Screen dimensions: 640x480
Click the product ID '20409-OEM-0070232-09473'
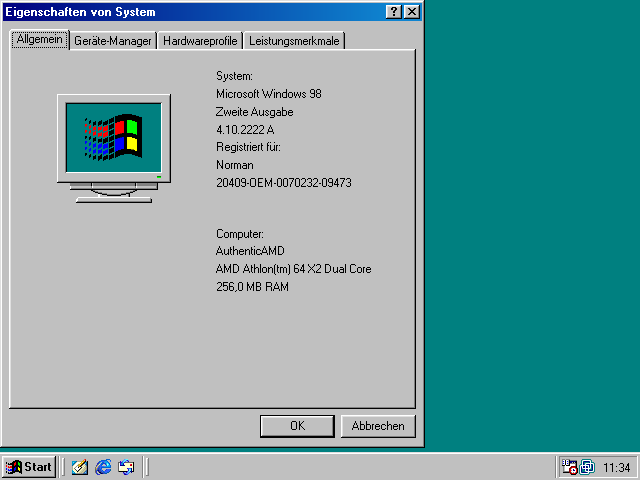pyautogui.click(x=284, y=182)
